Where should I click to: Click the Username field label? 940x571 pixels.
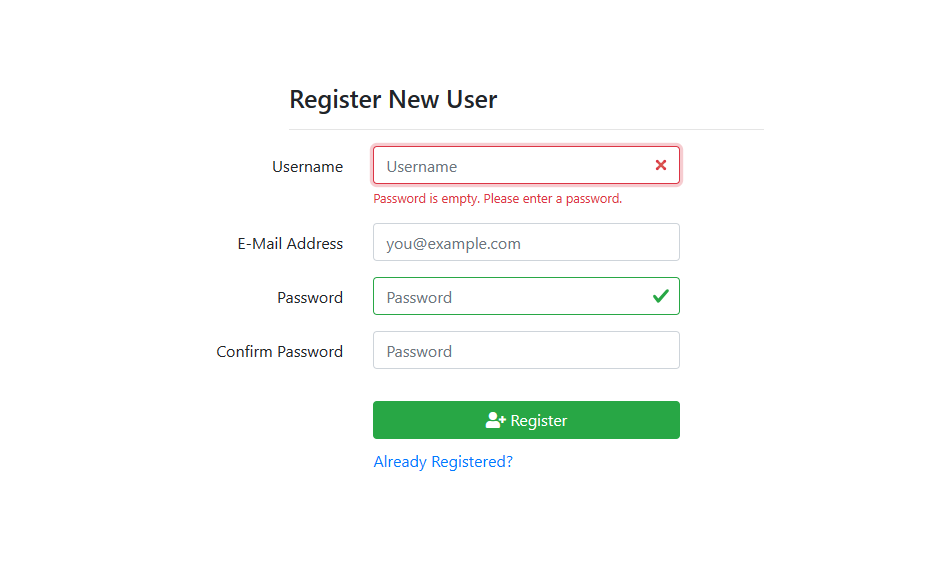(308, 166)
